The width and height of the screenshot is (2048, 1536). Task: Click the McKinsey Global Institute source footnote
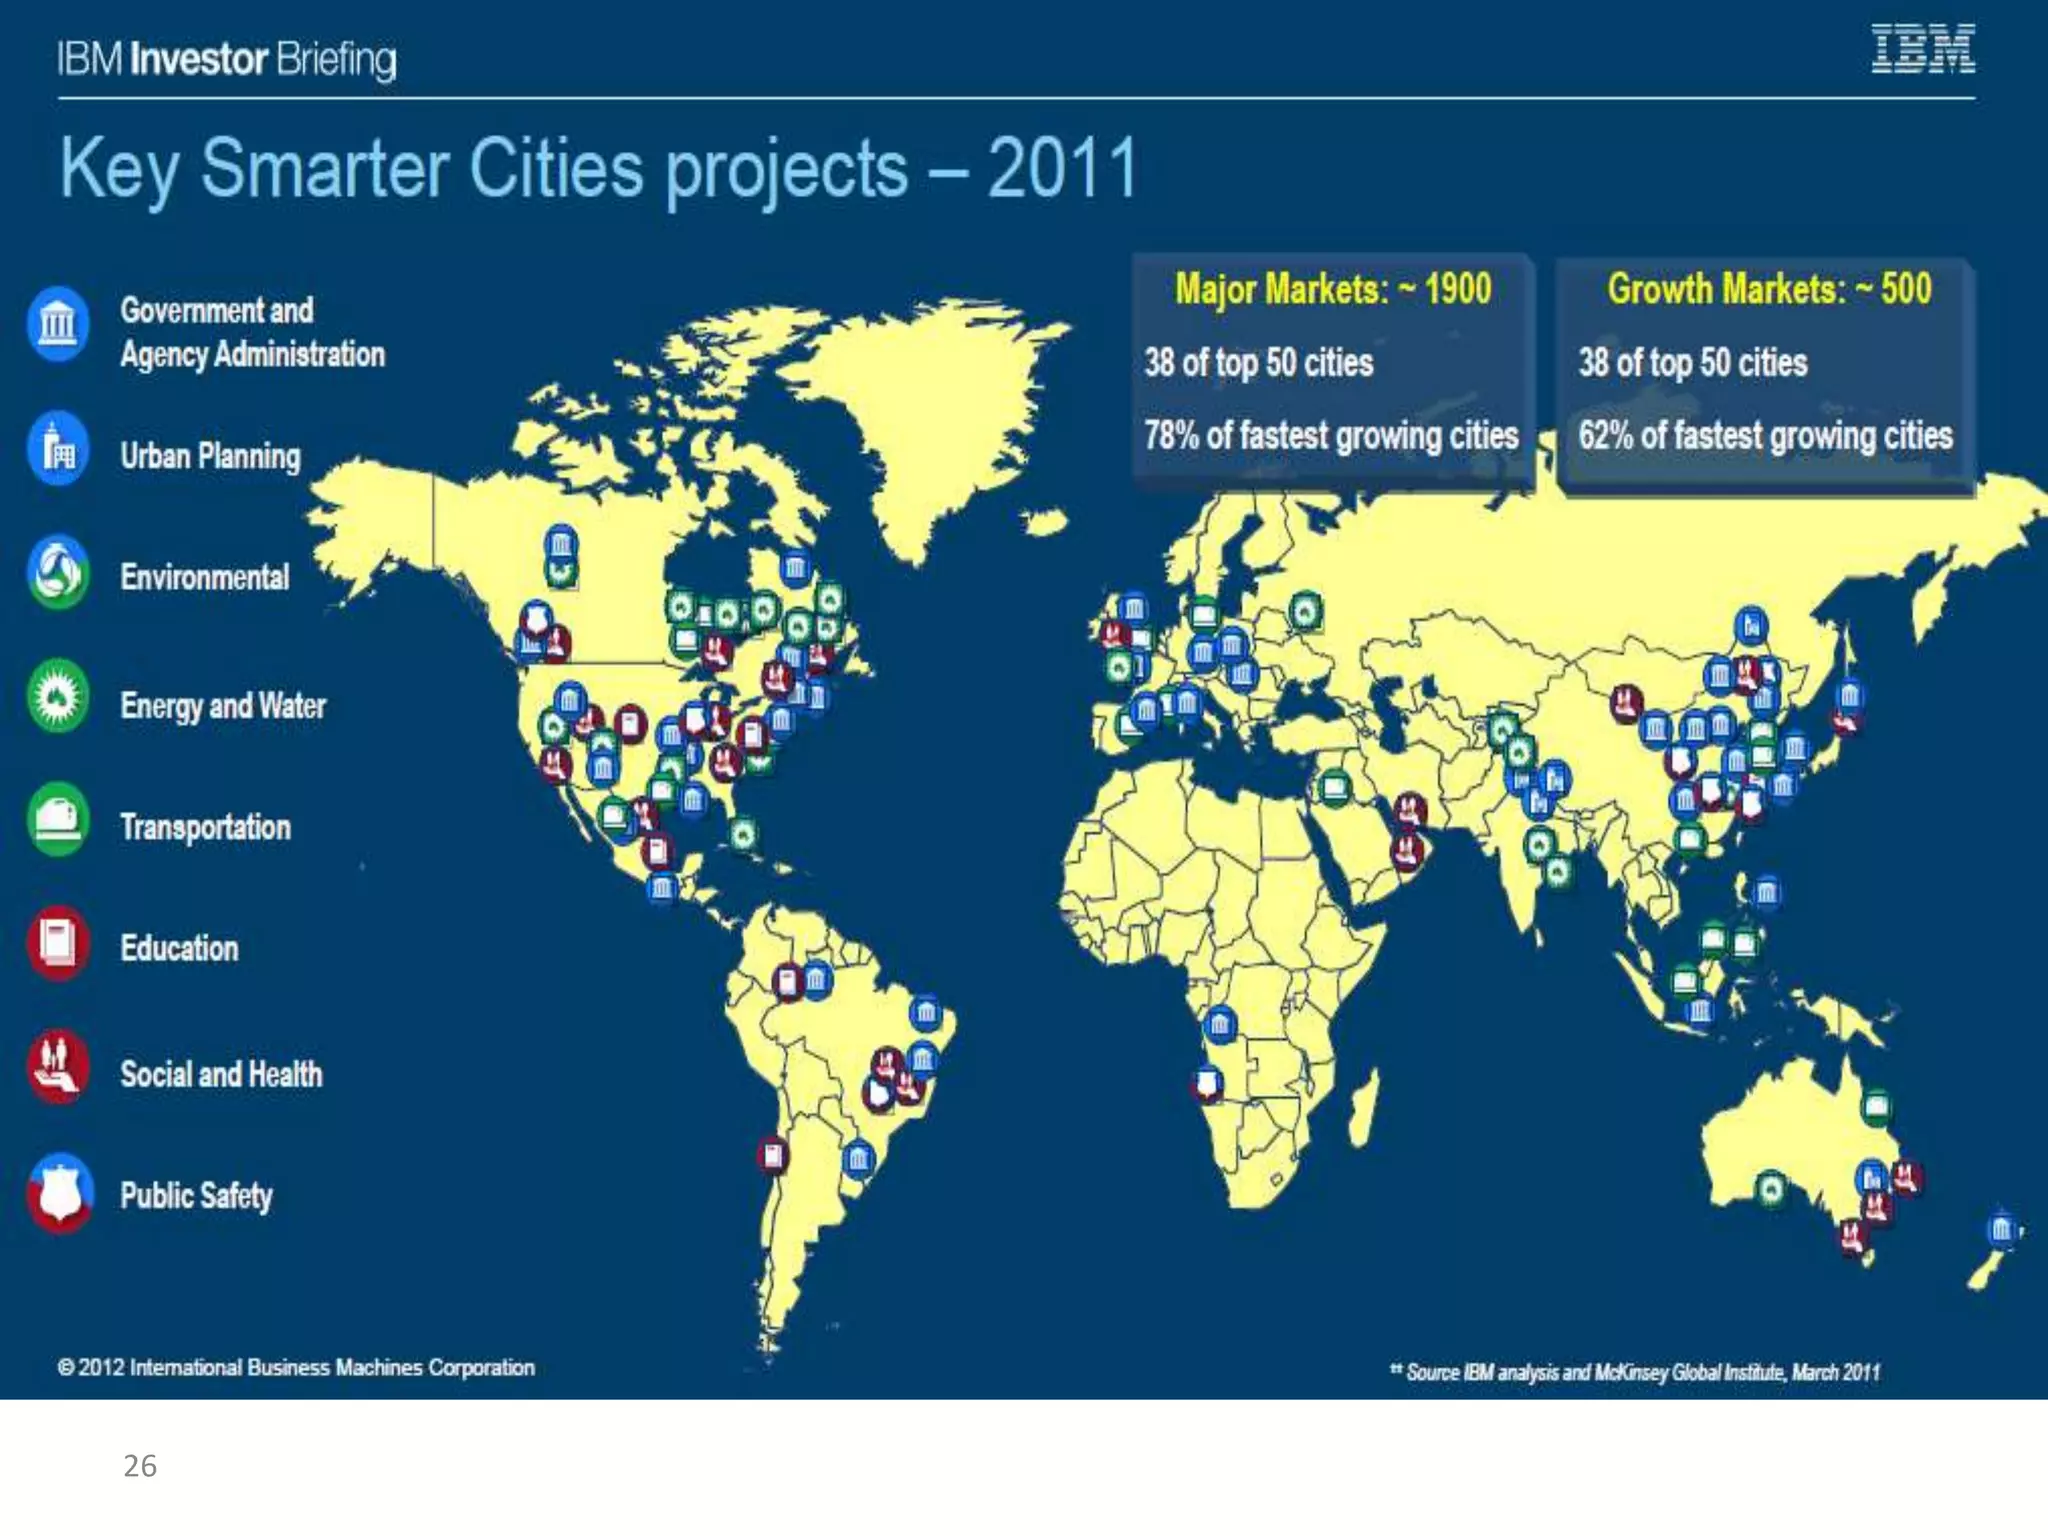pos(1634,1372)
